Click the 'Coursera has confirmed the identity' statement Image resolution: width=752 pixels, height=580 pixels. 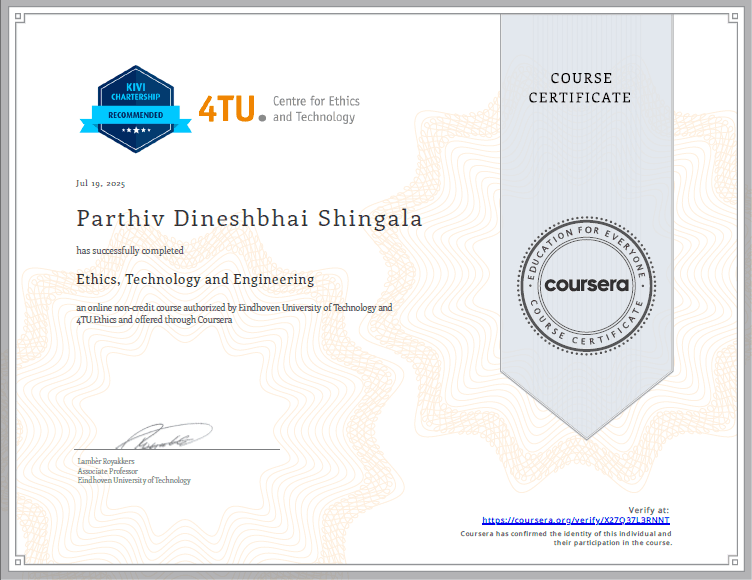click(x=566, y=538)
